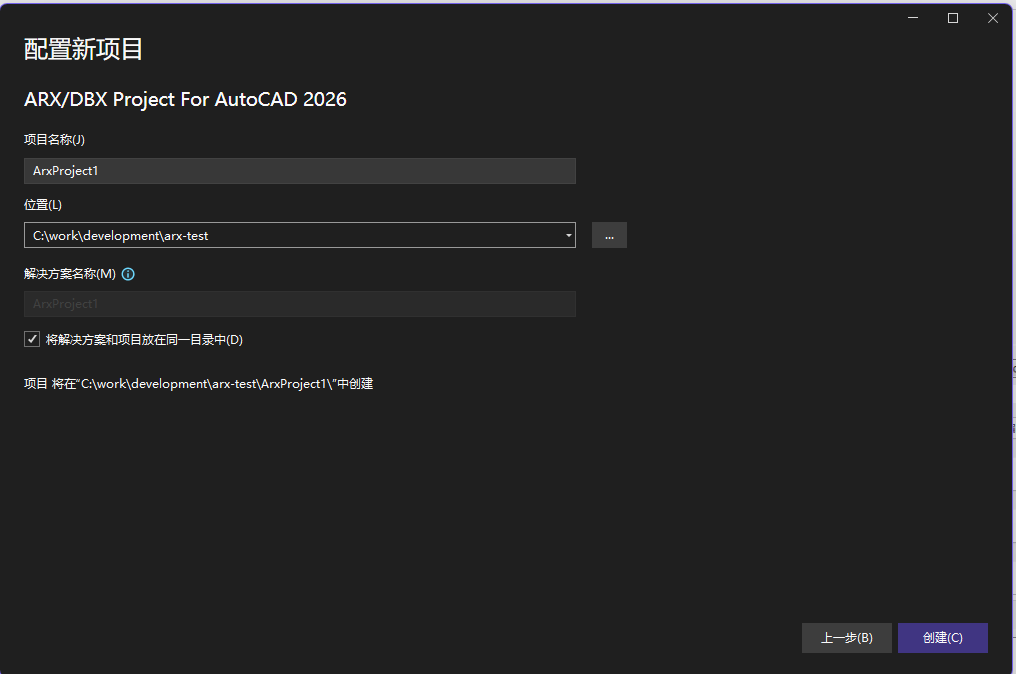
Task: Maximize the project configuration window
Action: tap(953, 18)
